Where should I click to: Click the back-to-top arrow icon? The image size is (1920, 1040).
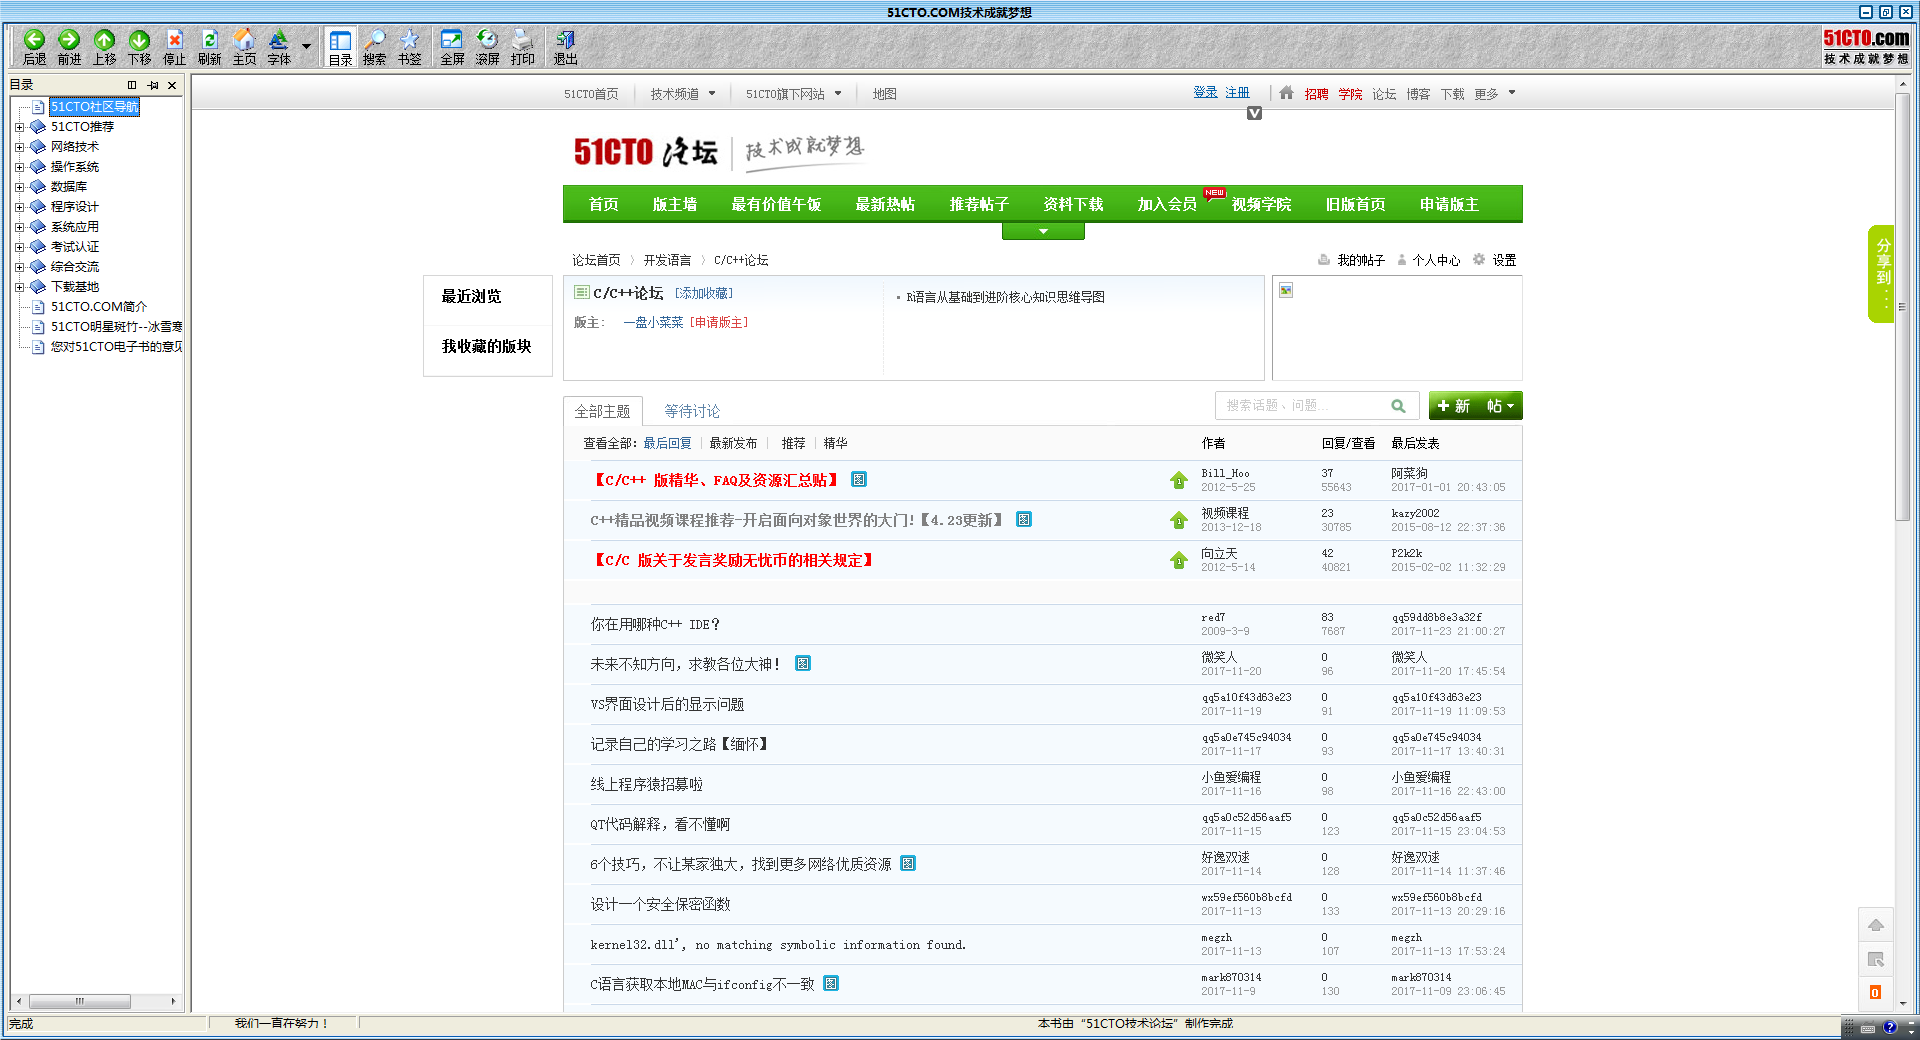1876,925
